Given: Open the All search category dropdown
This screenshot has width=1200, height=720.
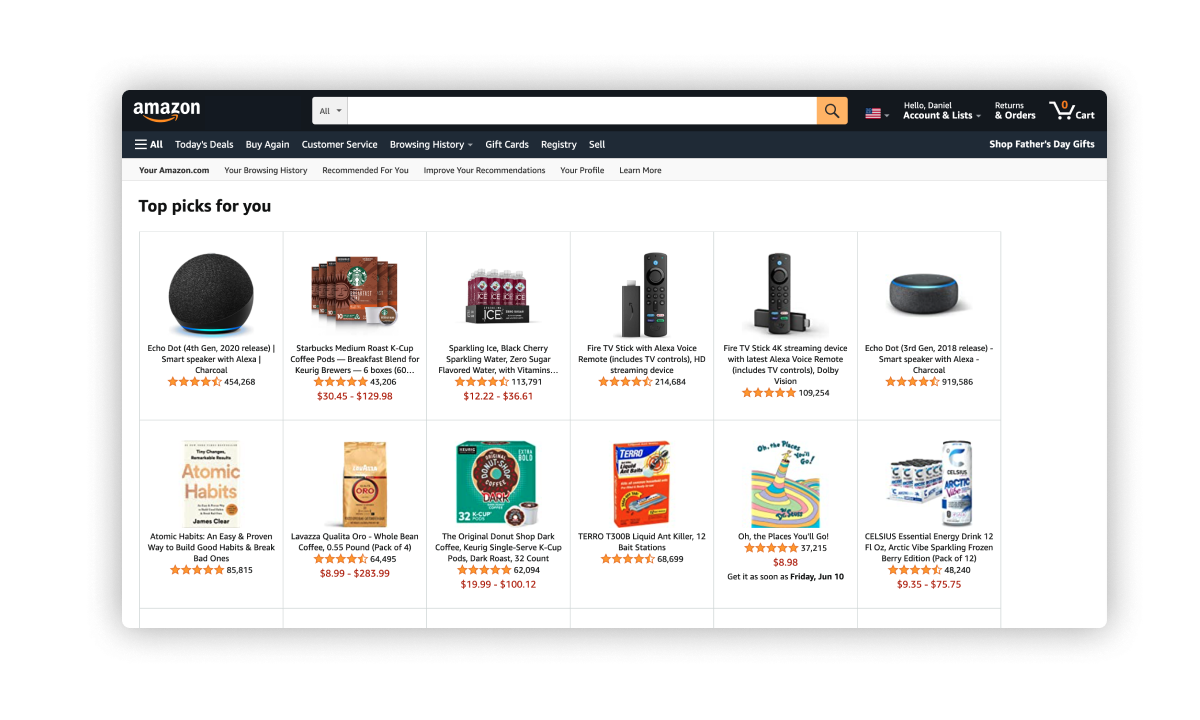Looking at the screenshot, I should (330, 111).
